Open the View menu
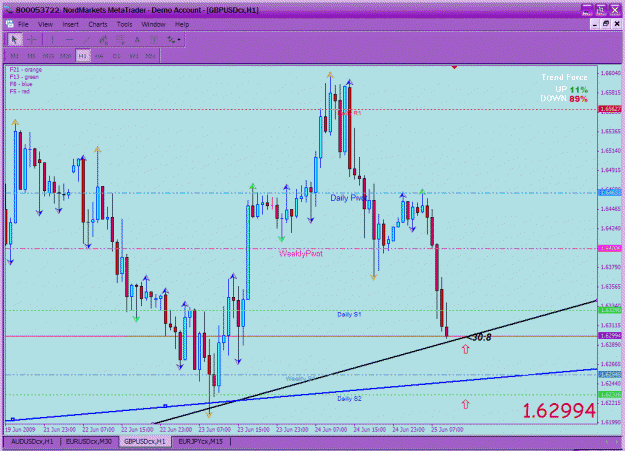The image size is (625, 451). (45, 24)
